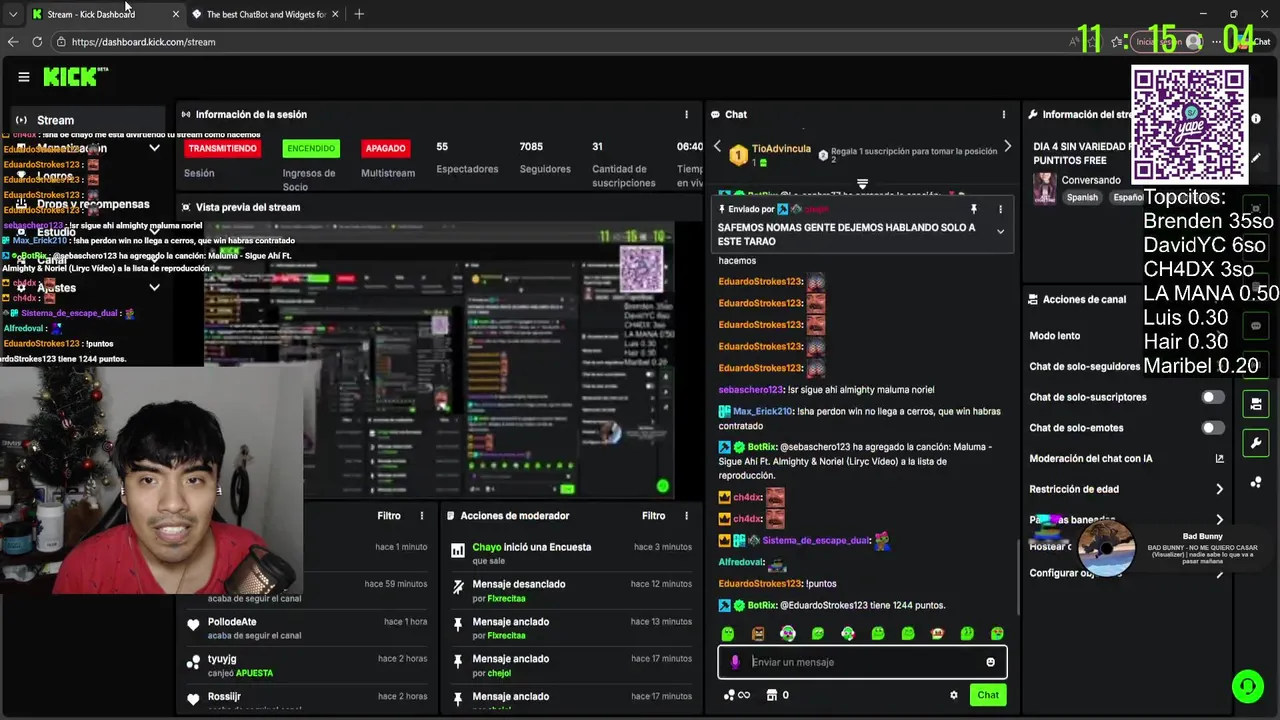Select the wrench tool in right sidebar
The width and height of the screenshot is (1280, 720).
pos(1256,443)
